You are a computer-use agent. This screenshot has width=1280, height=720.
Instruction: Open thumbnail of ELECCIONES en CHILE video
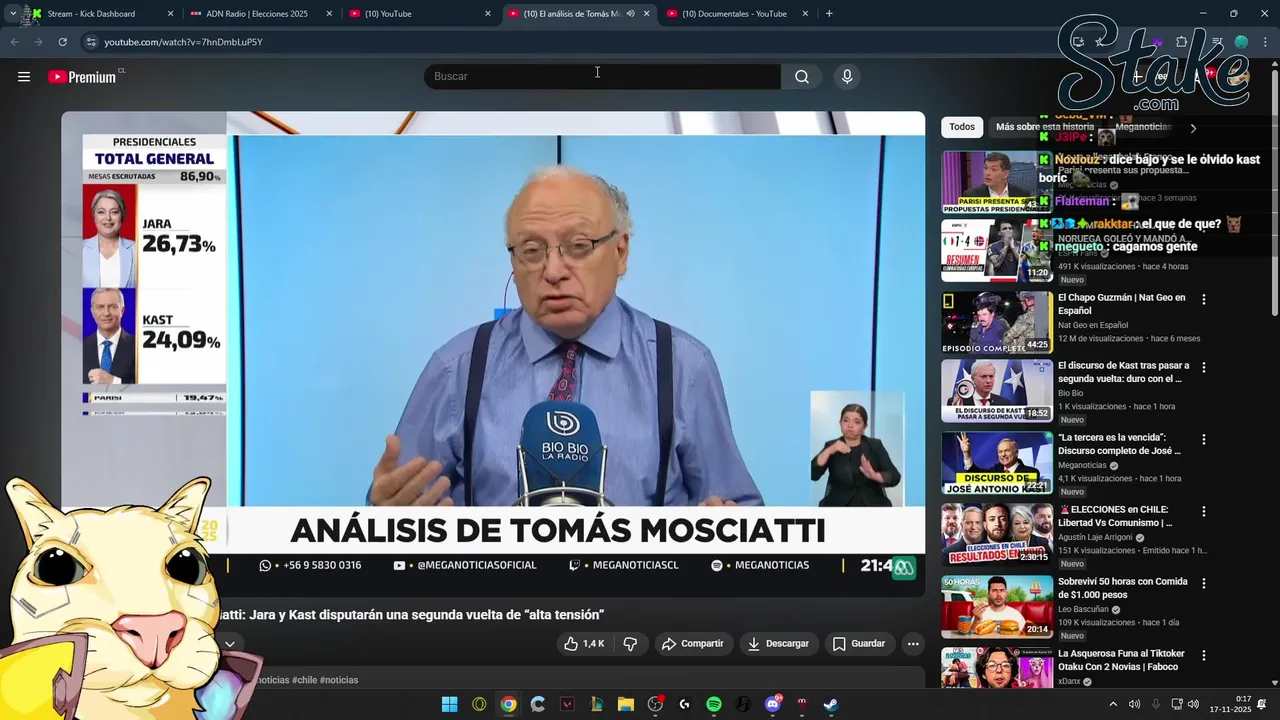pyautogui.click(x=997, y=535)
